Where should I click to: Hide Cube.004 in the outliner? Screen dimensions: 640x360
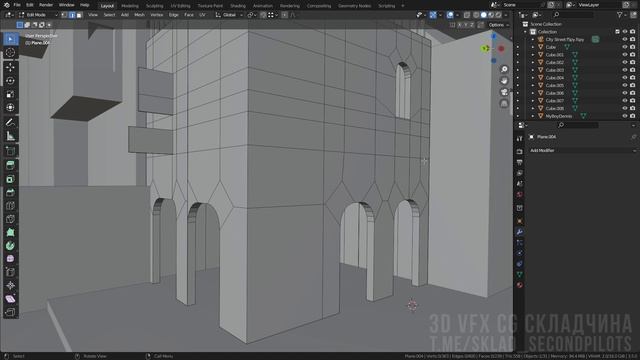(x=624, y=78)
